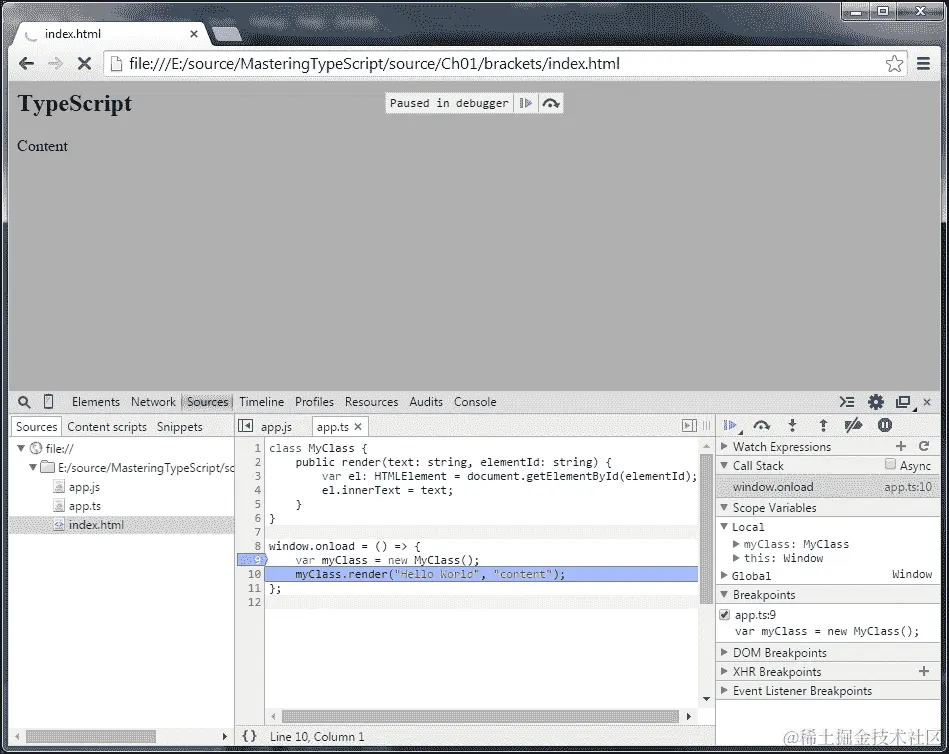Image resolution: width=949 pixels, height=754 pixels.
Task: Pretty print with the curly braces icon
Action: 249,736
